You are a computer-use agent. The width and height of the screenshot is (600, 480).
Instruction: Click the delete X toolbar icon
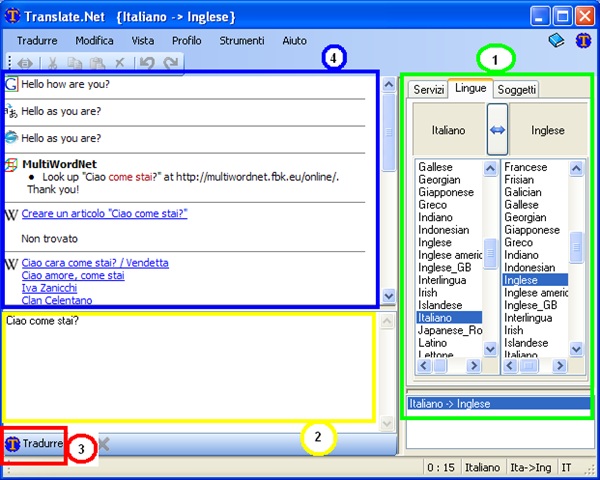point(120,62)
